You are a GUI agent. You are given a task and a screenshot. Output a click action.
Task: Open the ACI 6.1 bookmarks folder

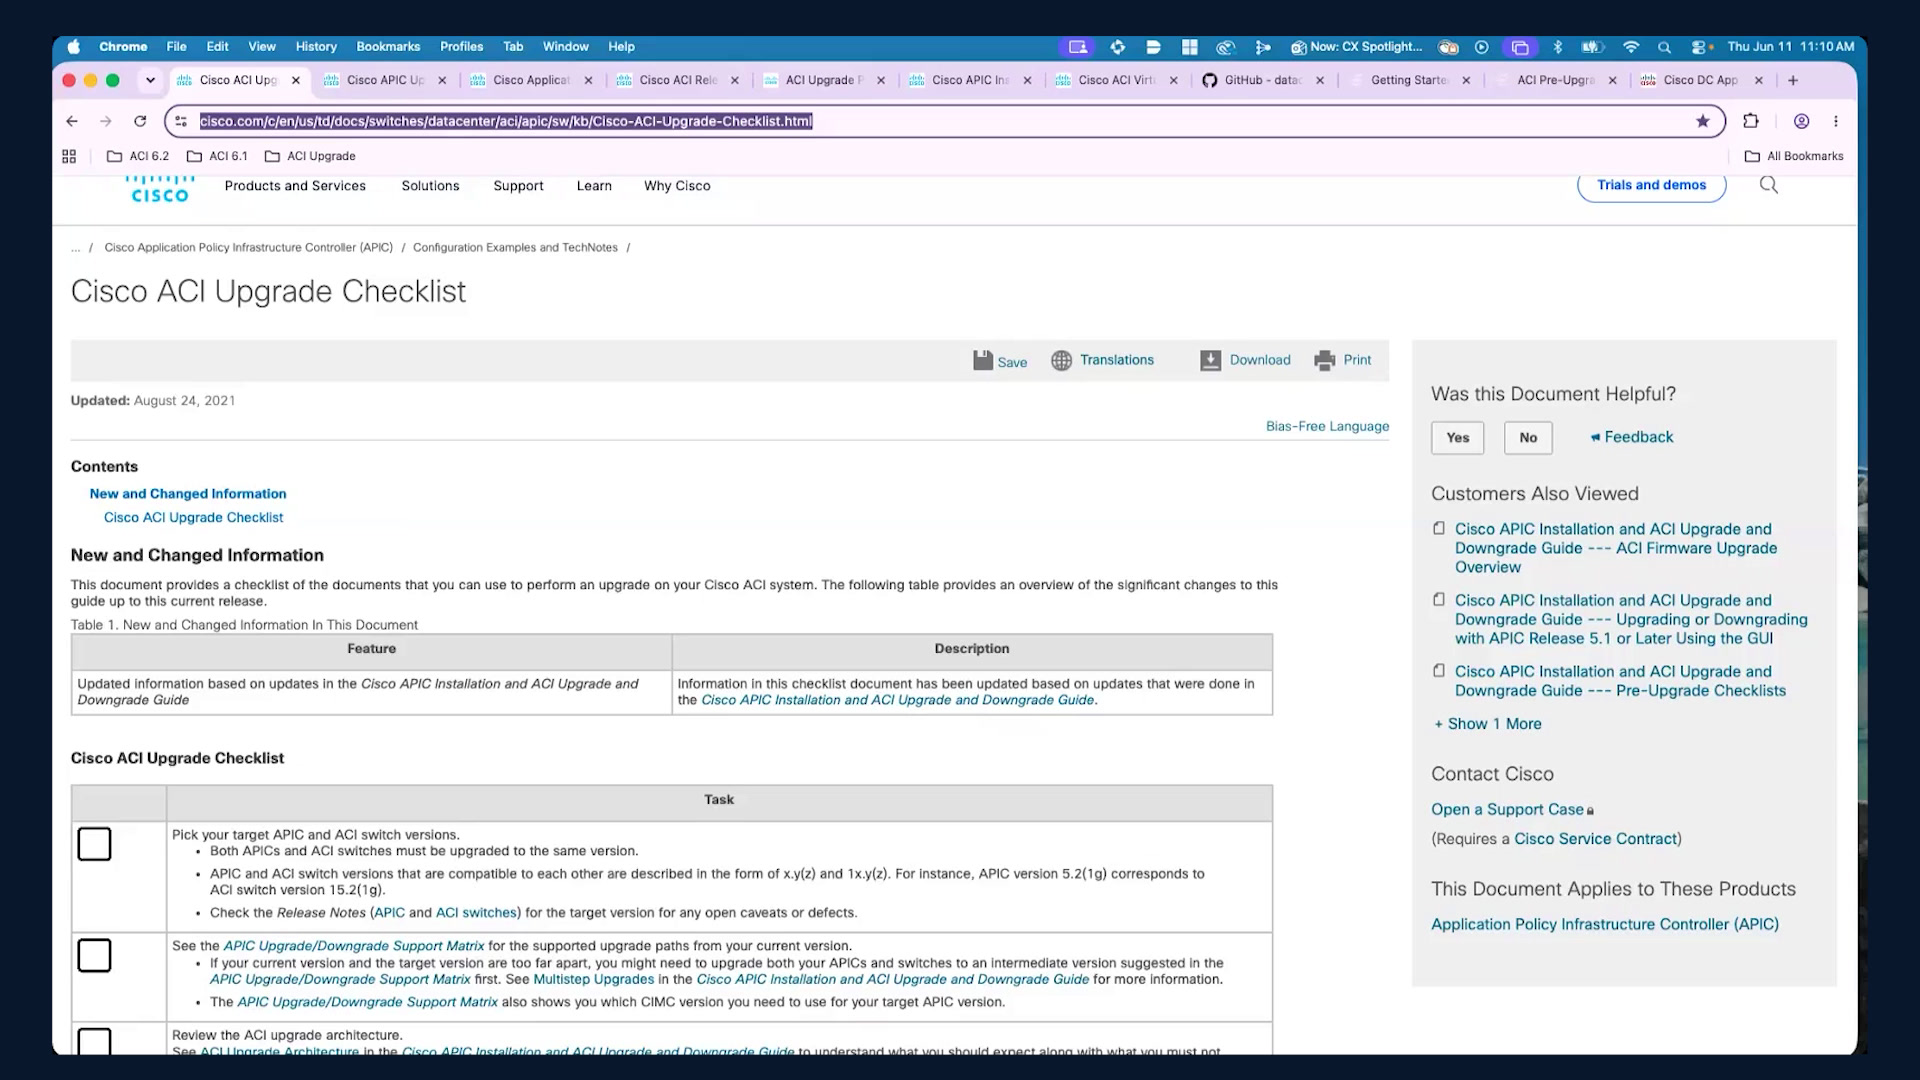point(217,156)
